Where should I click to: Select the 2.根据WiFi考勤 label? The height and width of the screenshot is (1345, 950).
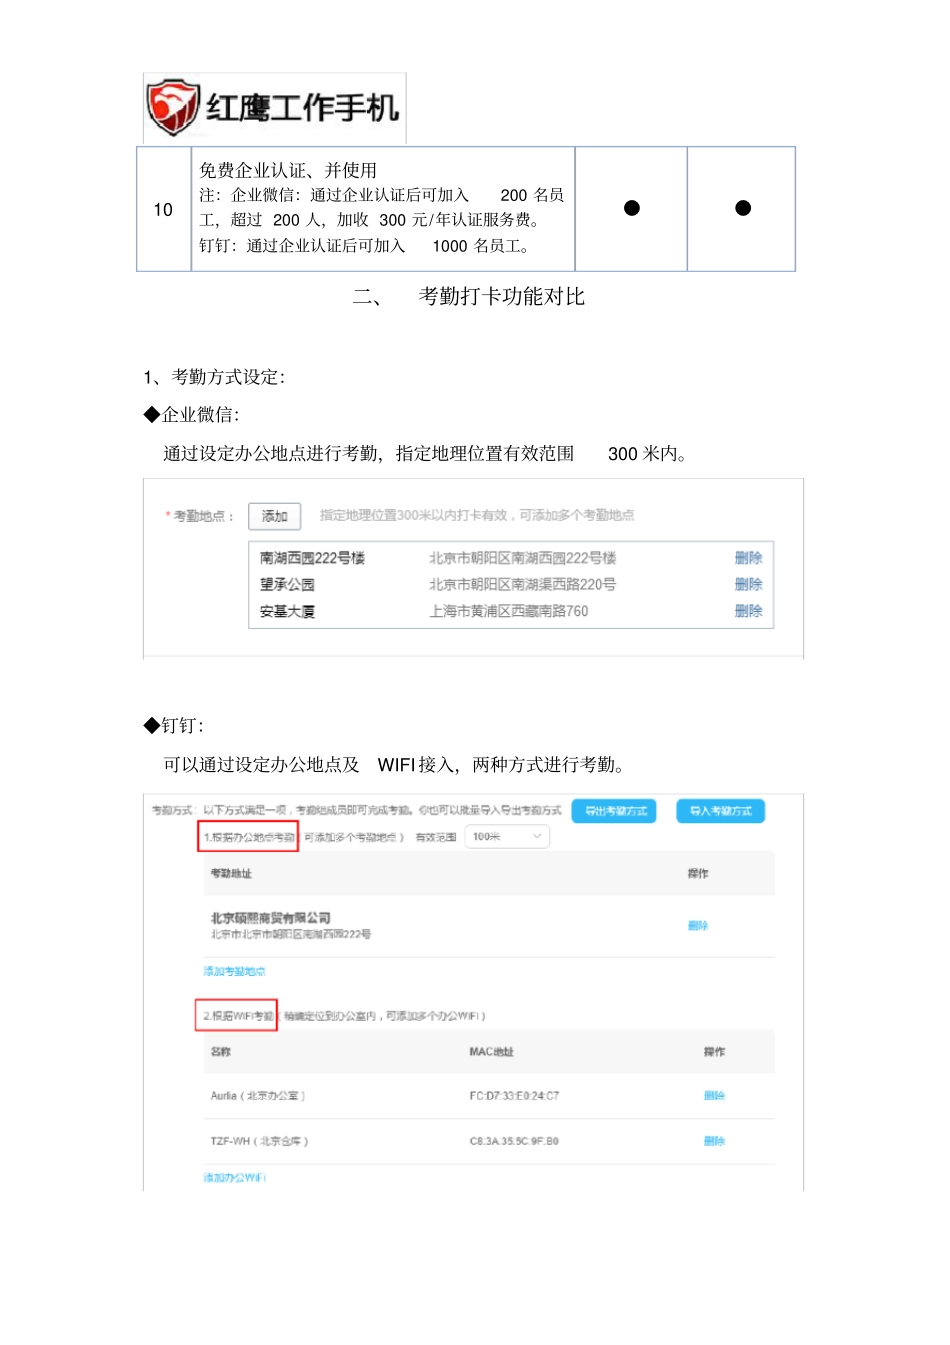pyautogui.click(x=236, y=1016)
